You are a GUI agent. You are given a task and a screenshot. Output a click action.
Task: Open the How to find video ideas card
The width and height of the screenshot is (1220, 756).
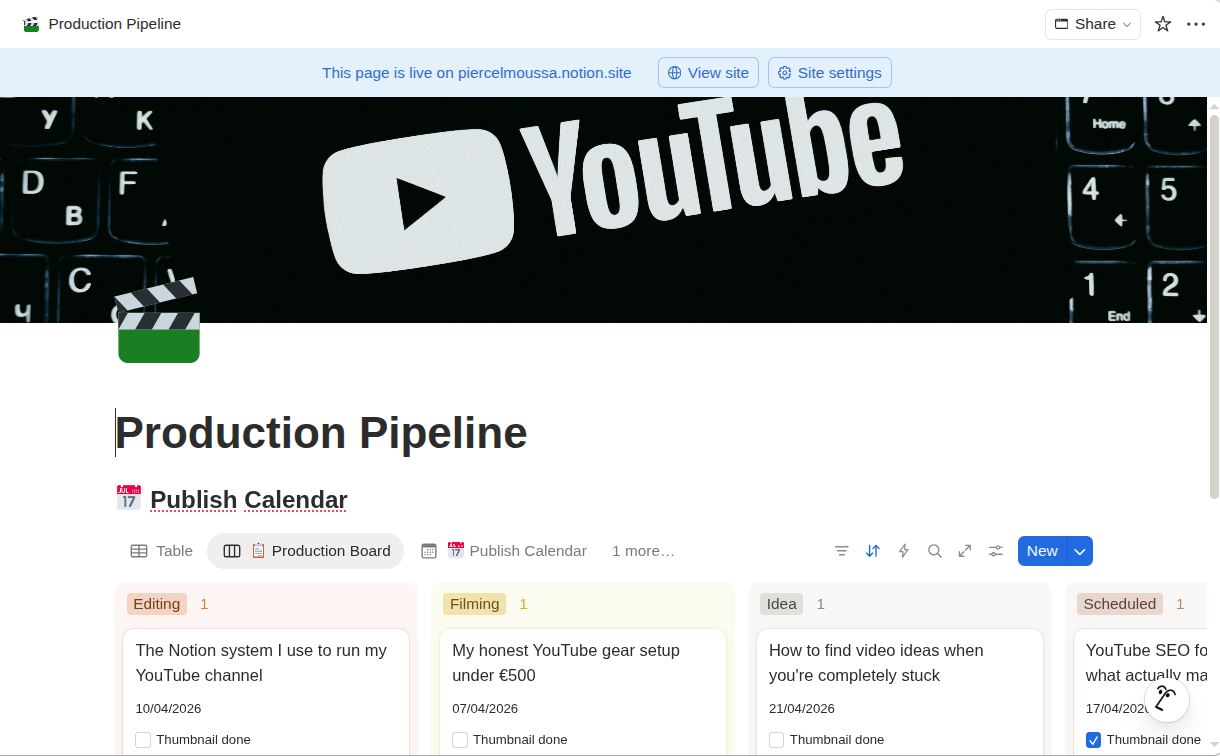point(900,692)
